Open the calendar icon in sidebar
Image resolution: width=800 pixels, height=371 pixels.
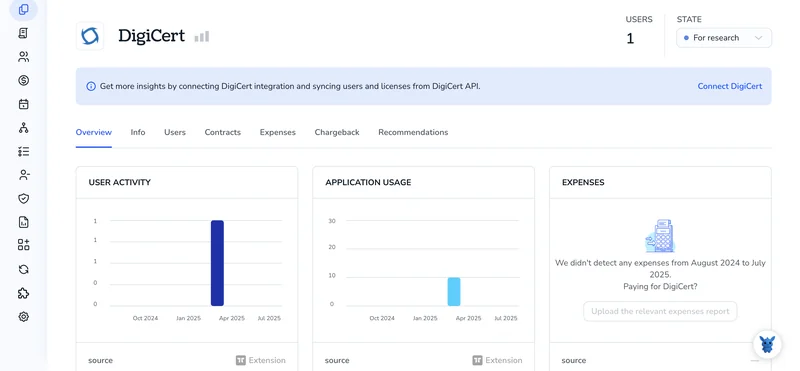pyautogui.click(x=23, y=104)
